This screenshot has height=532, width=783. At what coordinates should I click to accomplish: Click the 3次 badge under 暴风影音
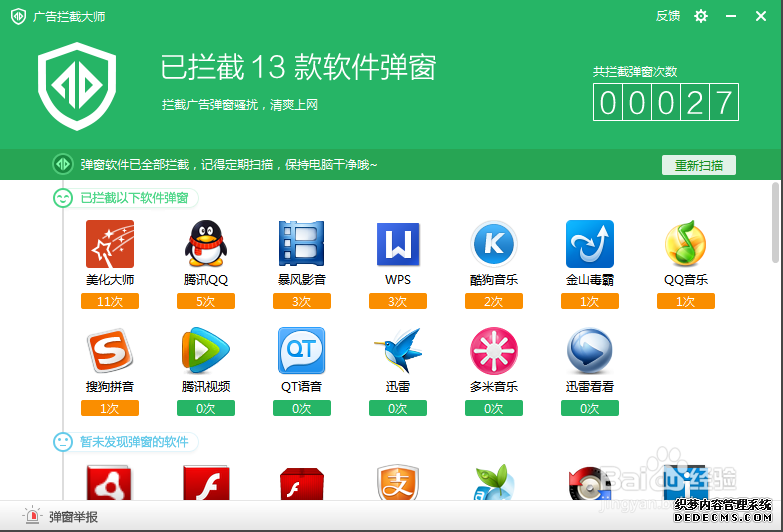tap(302, 301)
